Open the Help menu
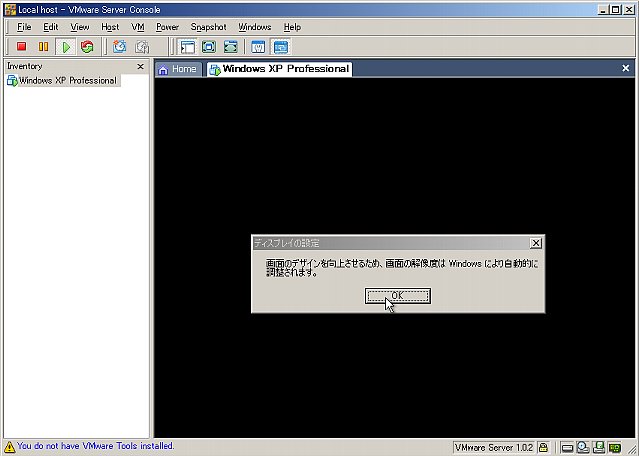Image resolution: width=639 pixels, height=456 pixels. tap(292, 27)
